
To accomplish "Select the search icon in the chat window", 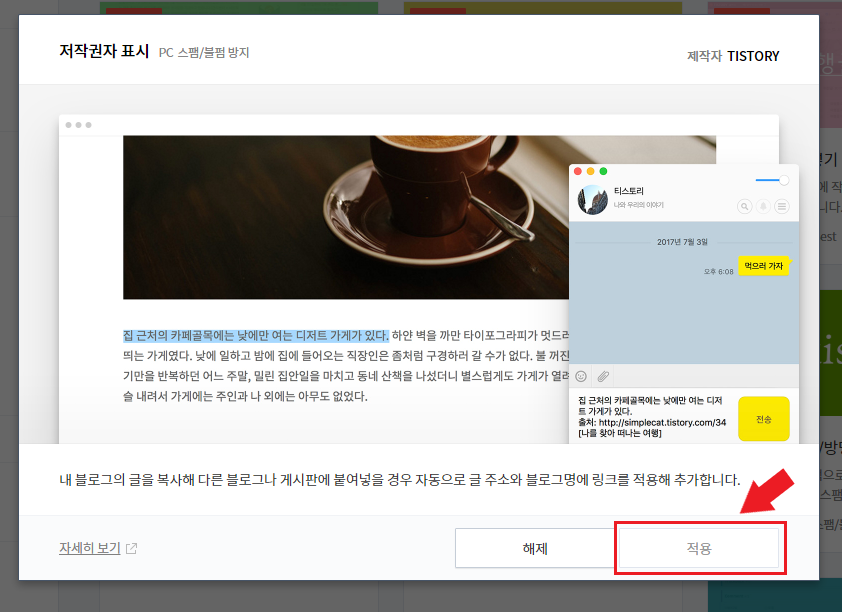I will pos(744,206).
